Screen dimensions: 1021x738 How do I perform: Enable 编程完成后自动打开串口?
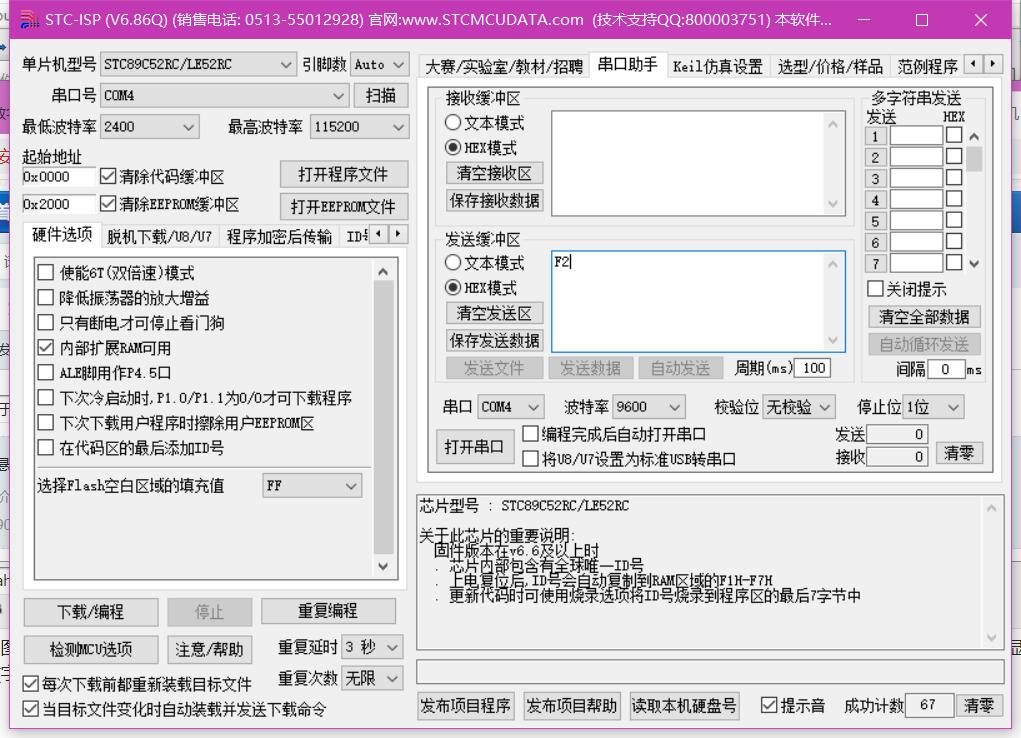pyautogui.click(x=531, y=433)
